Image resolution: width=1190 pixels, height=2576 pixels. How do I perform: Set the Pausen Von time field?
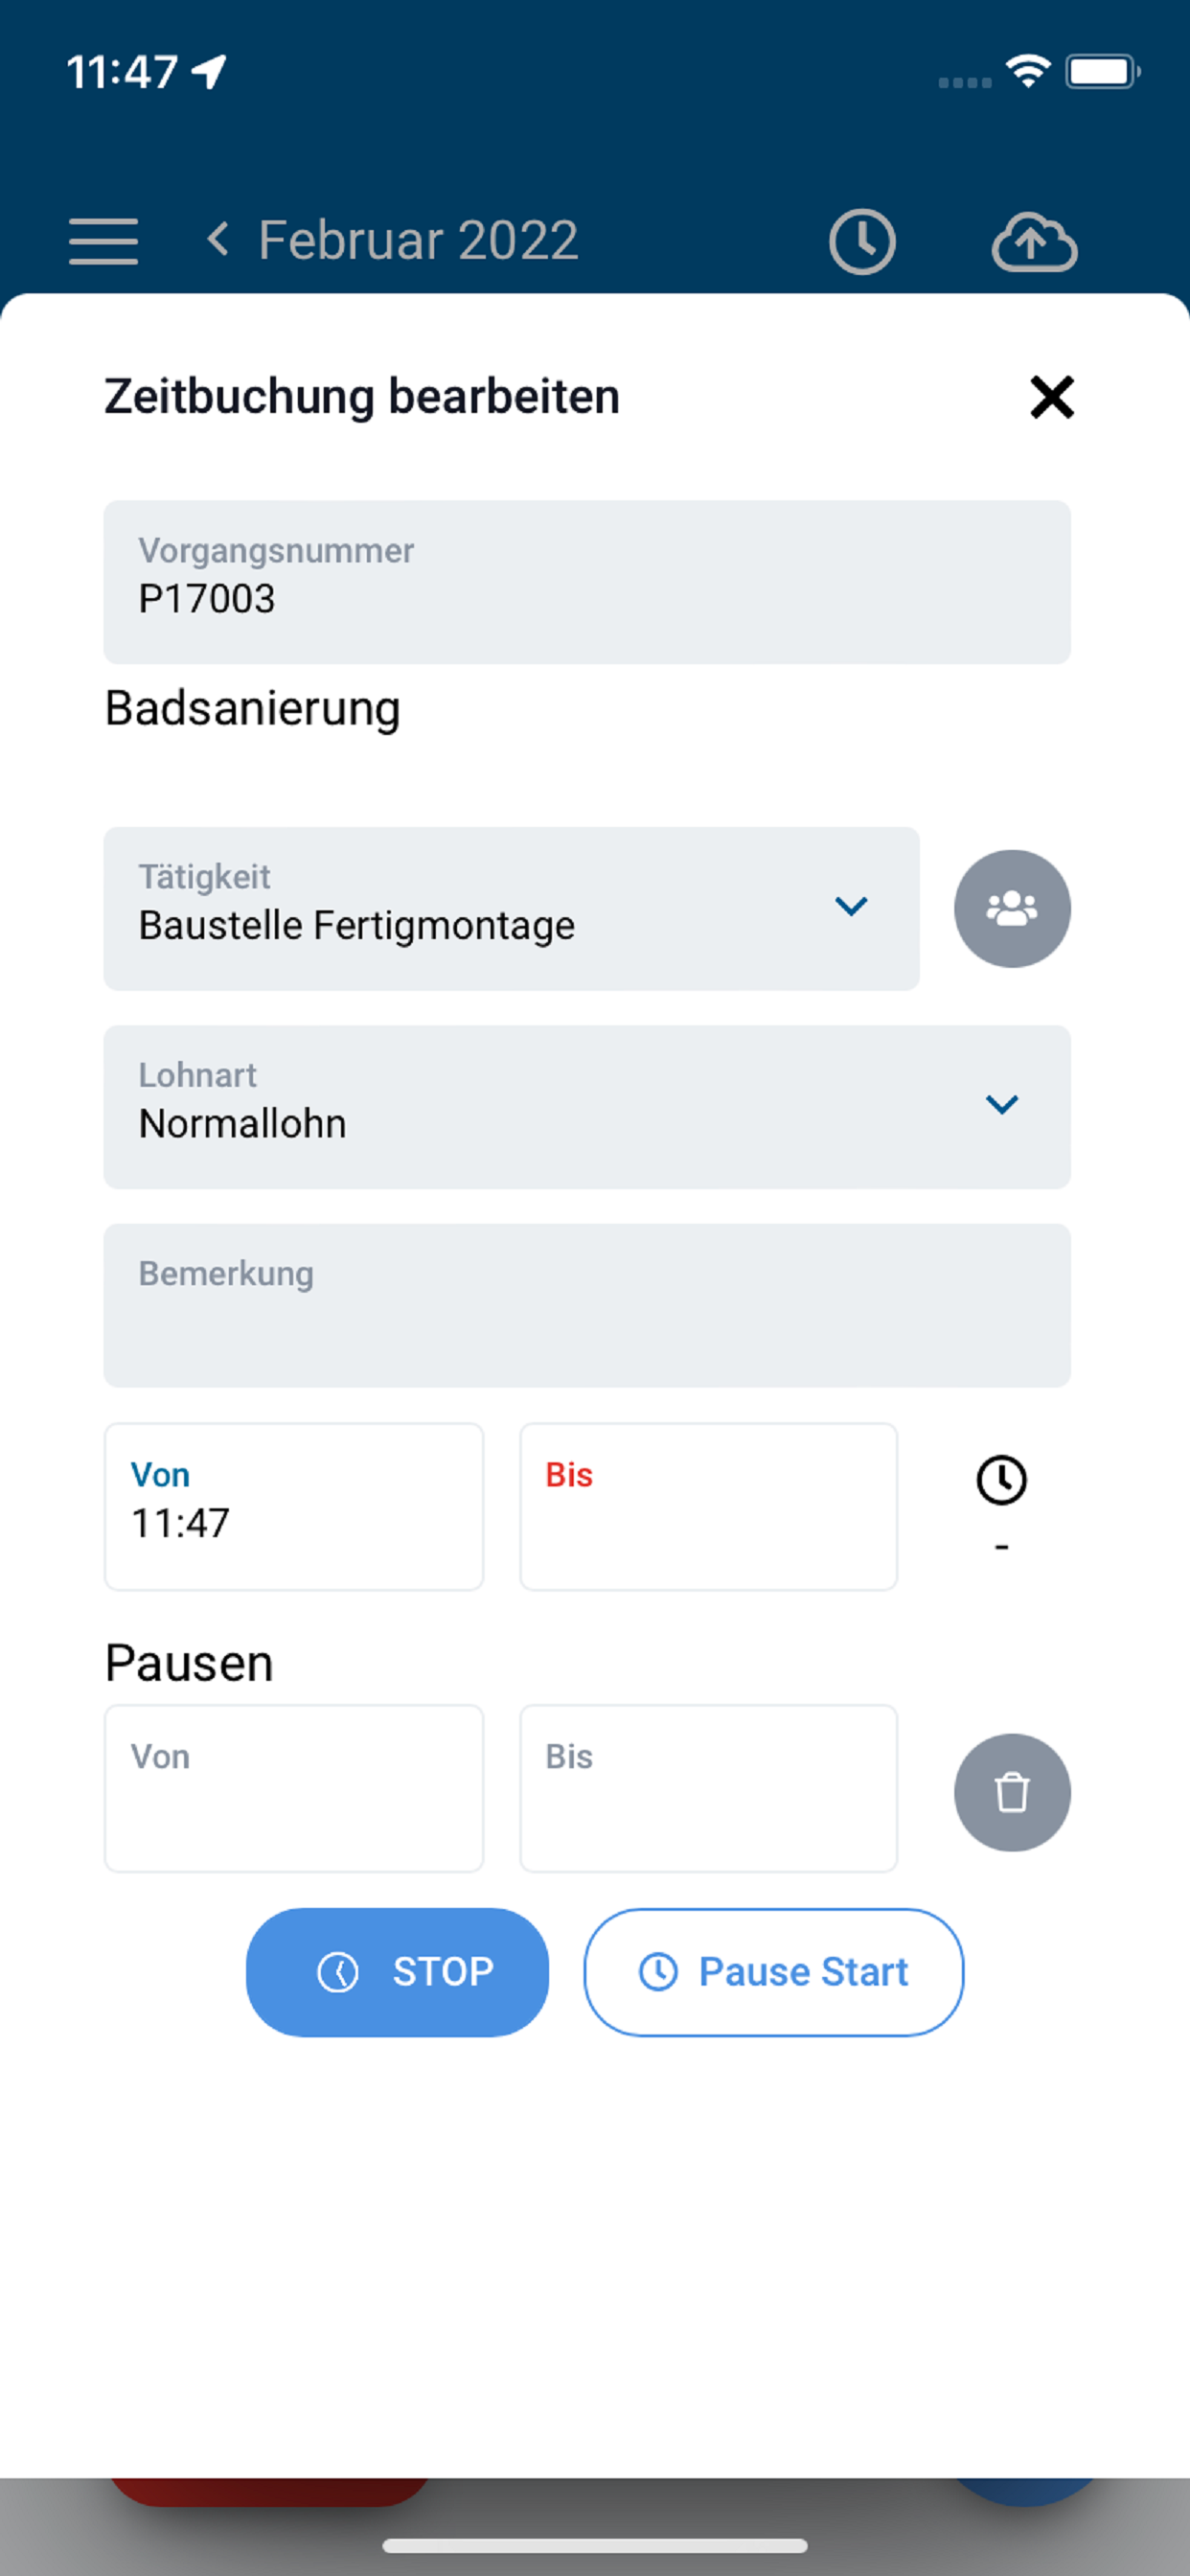tap(293, 1788)
